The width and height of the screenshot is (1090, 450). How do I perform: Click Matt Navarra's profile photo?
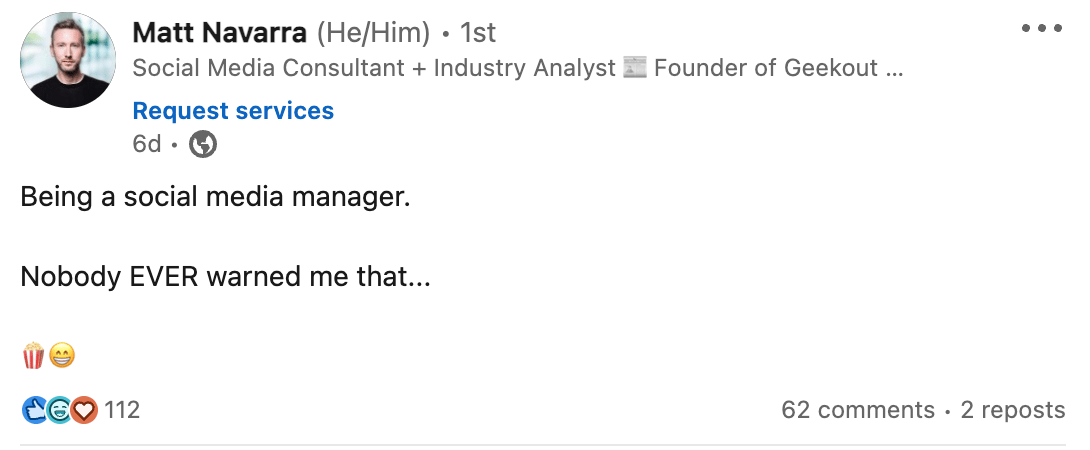pos(68,60)
